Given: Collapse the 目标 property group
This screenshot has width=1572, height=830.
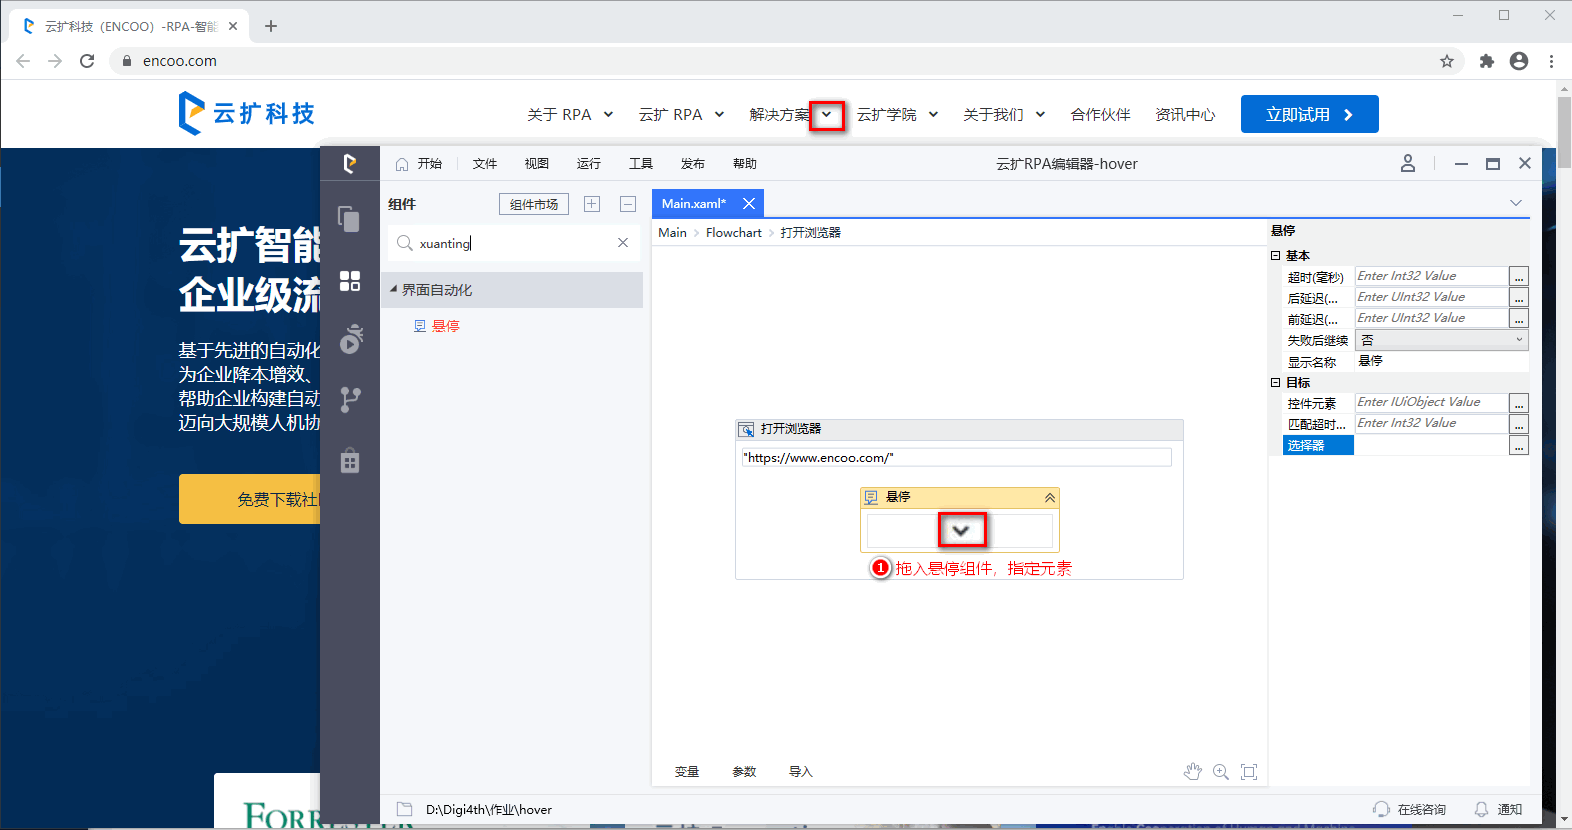Looking at the screenshot, I should coord(1276,383).
